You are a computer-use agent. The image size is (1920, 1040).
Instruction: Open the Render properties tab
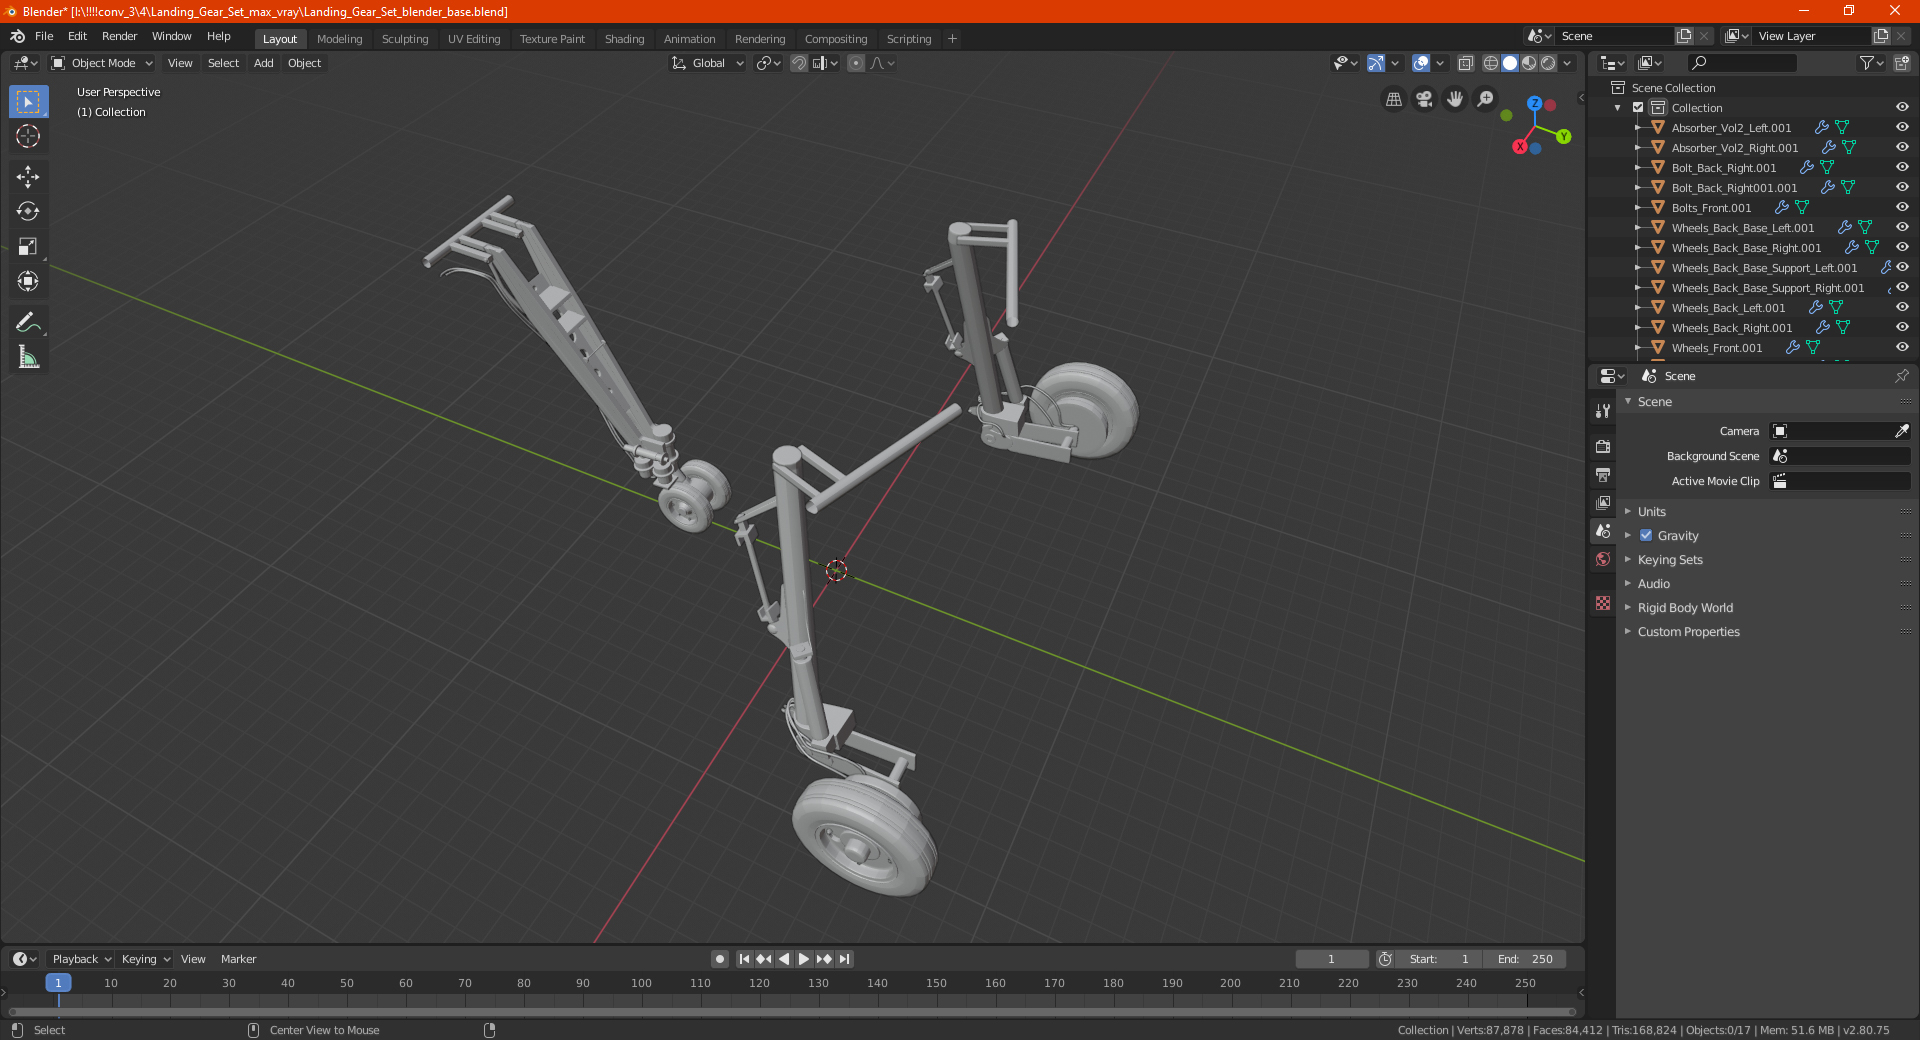(1603, 446)
